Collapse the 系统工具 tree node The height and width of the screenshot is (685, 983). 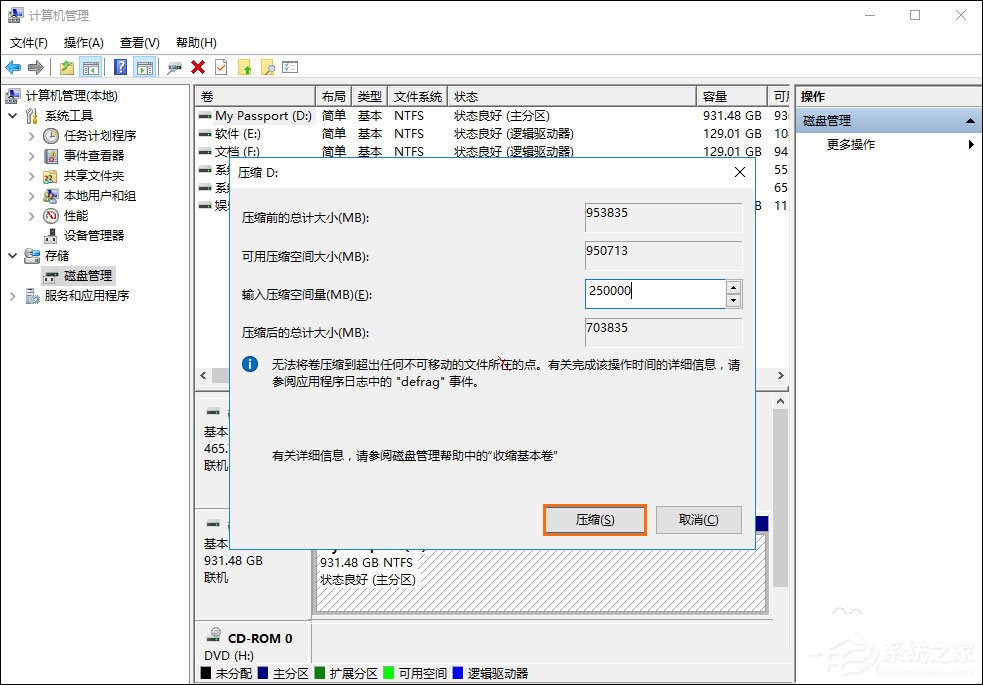pyautogui.click(x=10, y=115)
